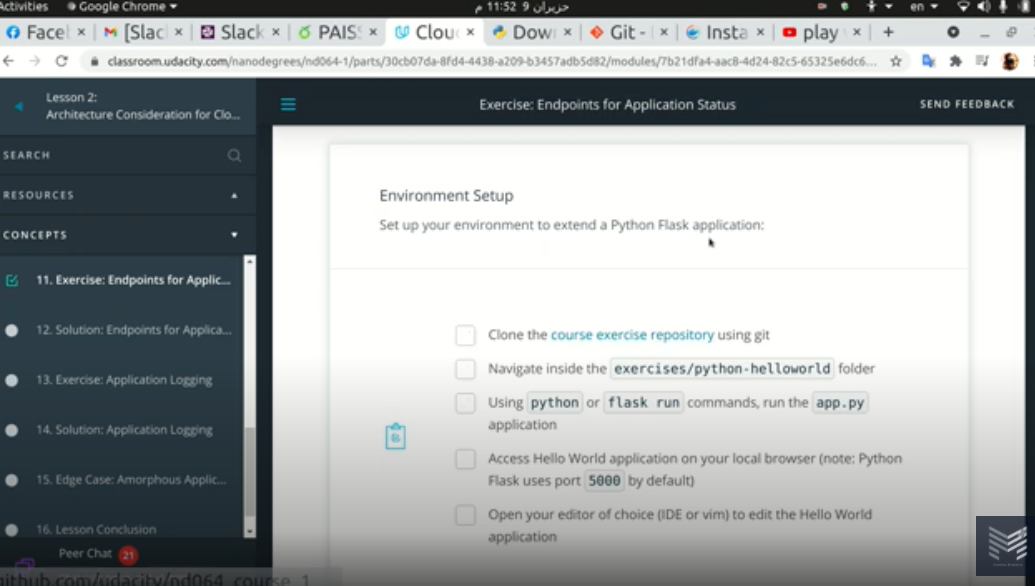The image size is (1035, 586).
Task: Click the back arrow beside Lesson 2
Action: coord(18,106)
